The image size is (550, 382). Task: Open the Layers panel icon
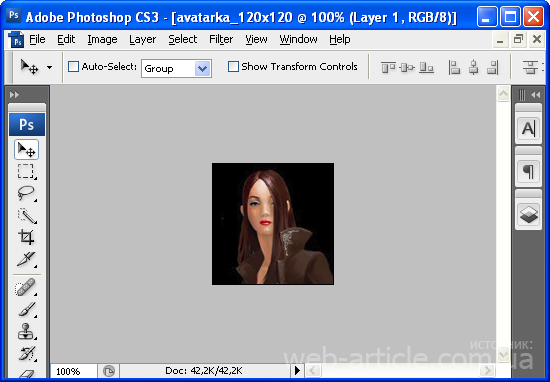click(528, 214)
